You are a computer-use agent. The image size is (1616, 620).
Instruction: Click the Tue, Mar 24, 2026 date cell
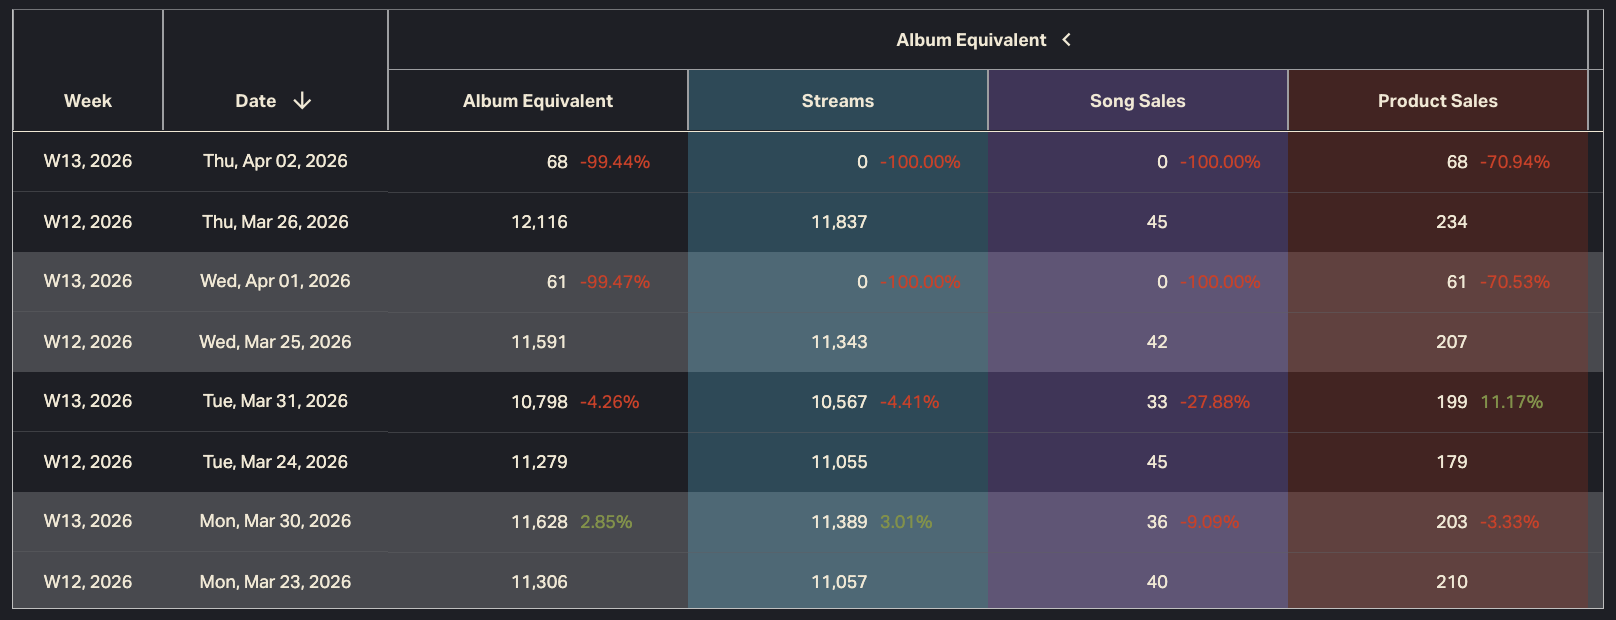275,462
